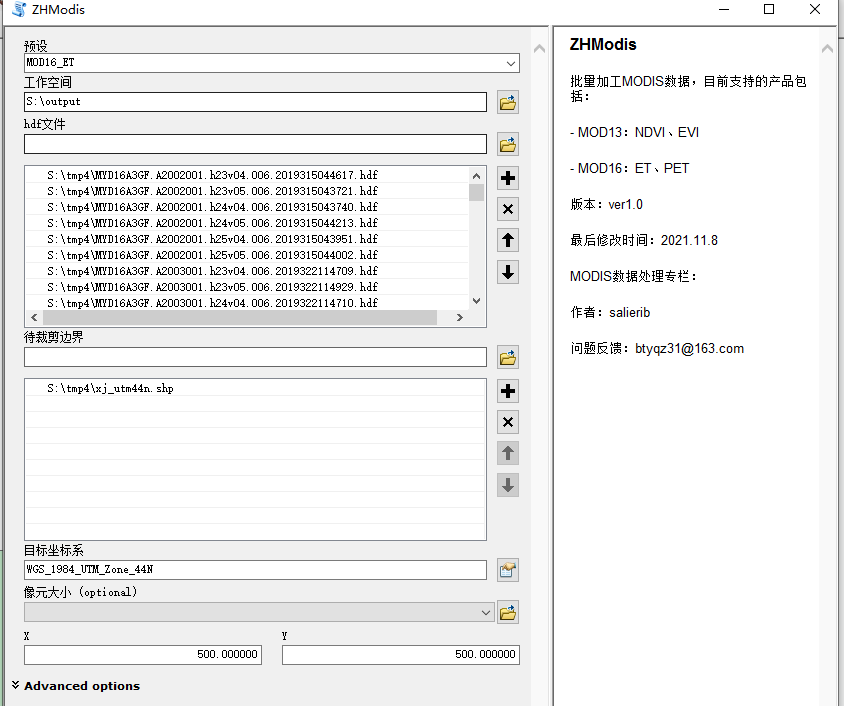Click the version text ver1.0
844x706 pixels.
point(625,204)
